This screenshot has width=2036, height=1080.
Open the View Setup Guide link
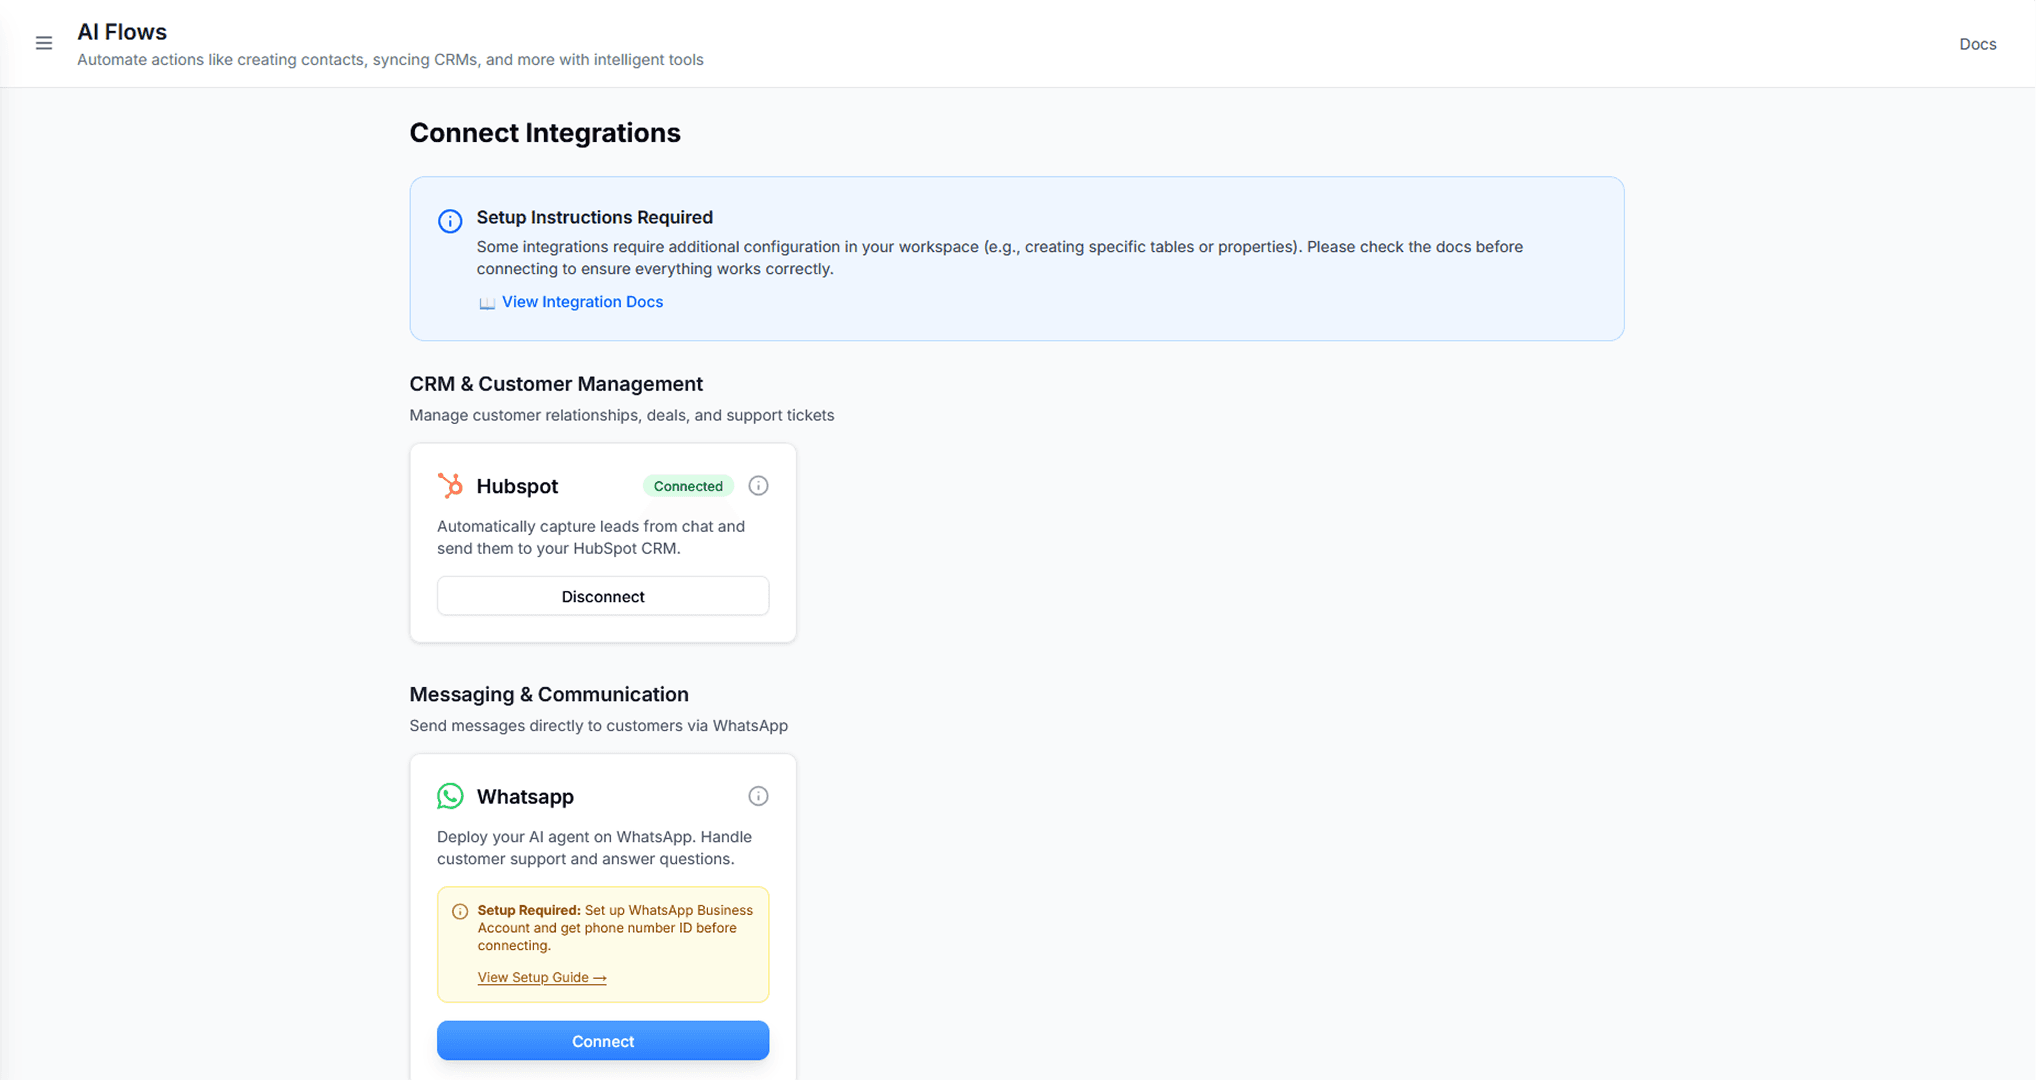click(534, 977)
